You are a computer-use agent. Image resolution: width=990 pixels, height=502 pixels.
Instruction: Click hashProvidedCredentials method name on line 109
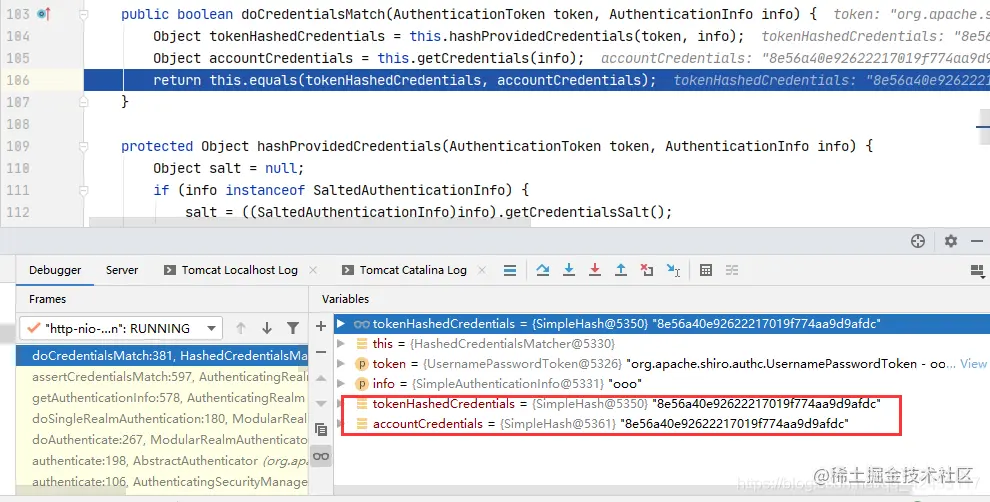click(x=350, y=146)
